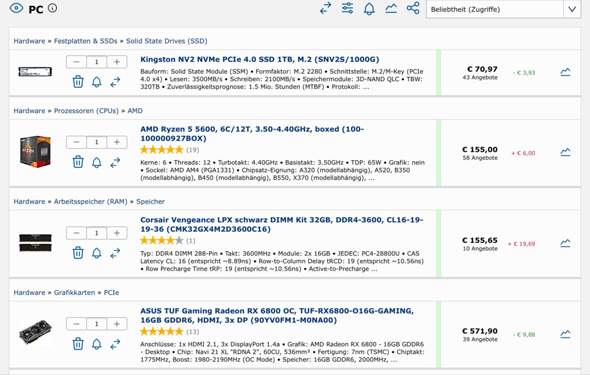Click the Speicher breadcrumb link
The image size is (590, 375).
coord(151,202)
